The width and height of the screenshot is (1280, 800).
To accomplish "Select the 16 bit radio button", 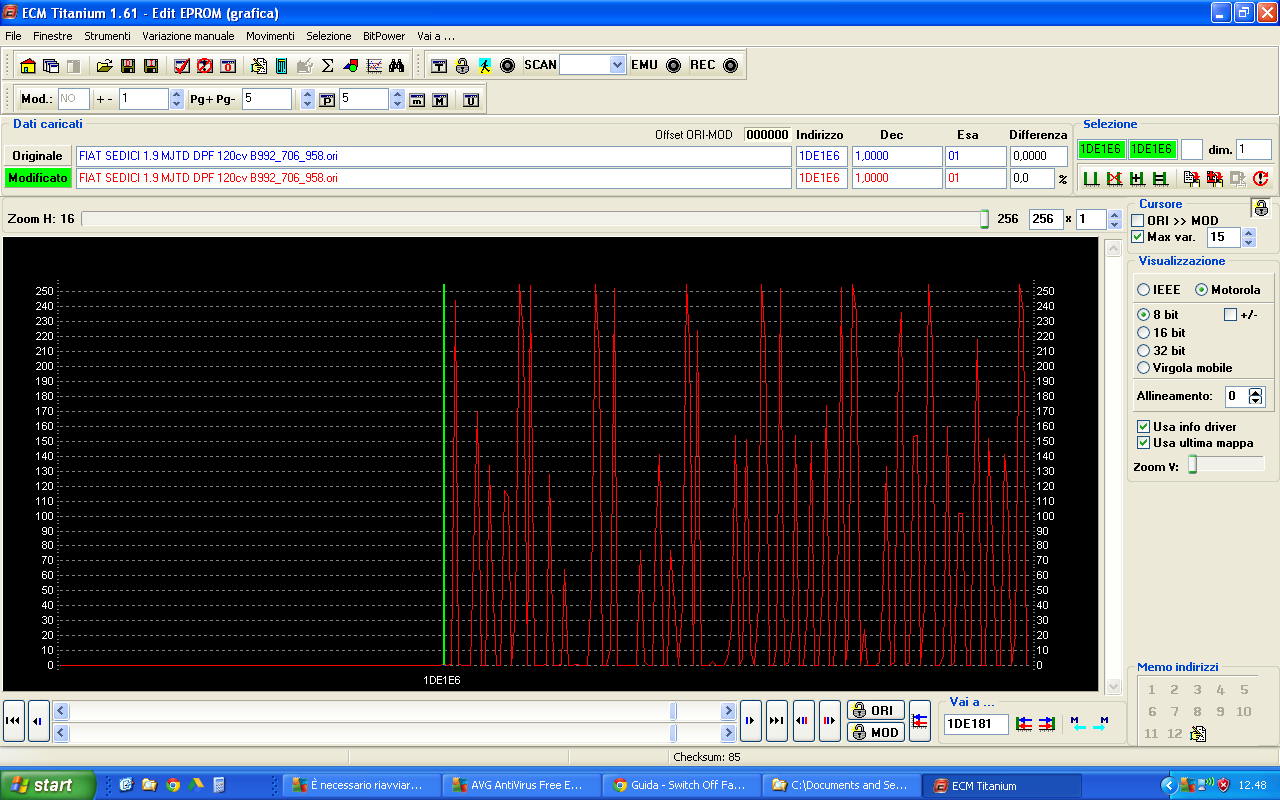I will pos(1144,333).
